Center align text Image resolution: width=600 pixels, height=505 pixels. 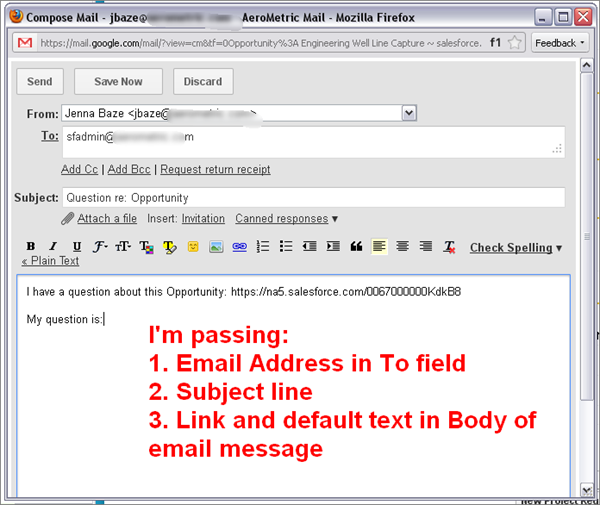403,246
